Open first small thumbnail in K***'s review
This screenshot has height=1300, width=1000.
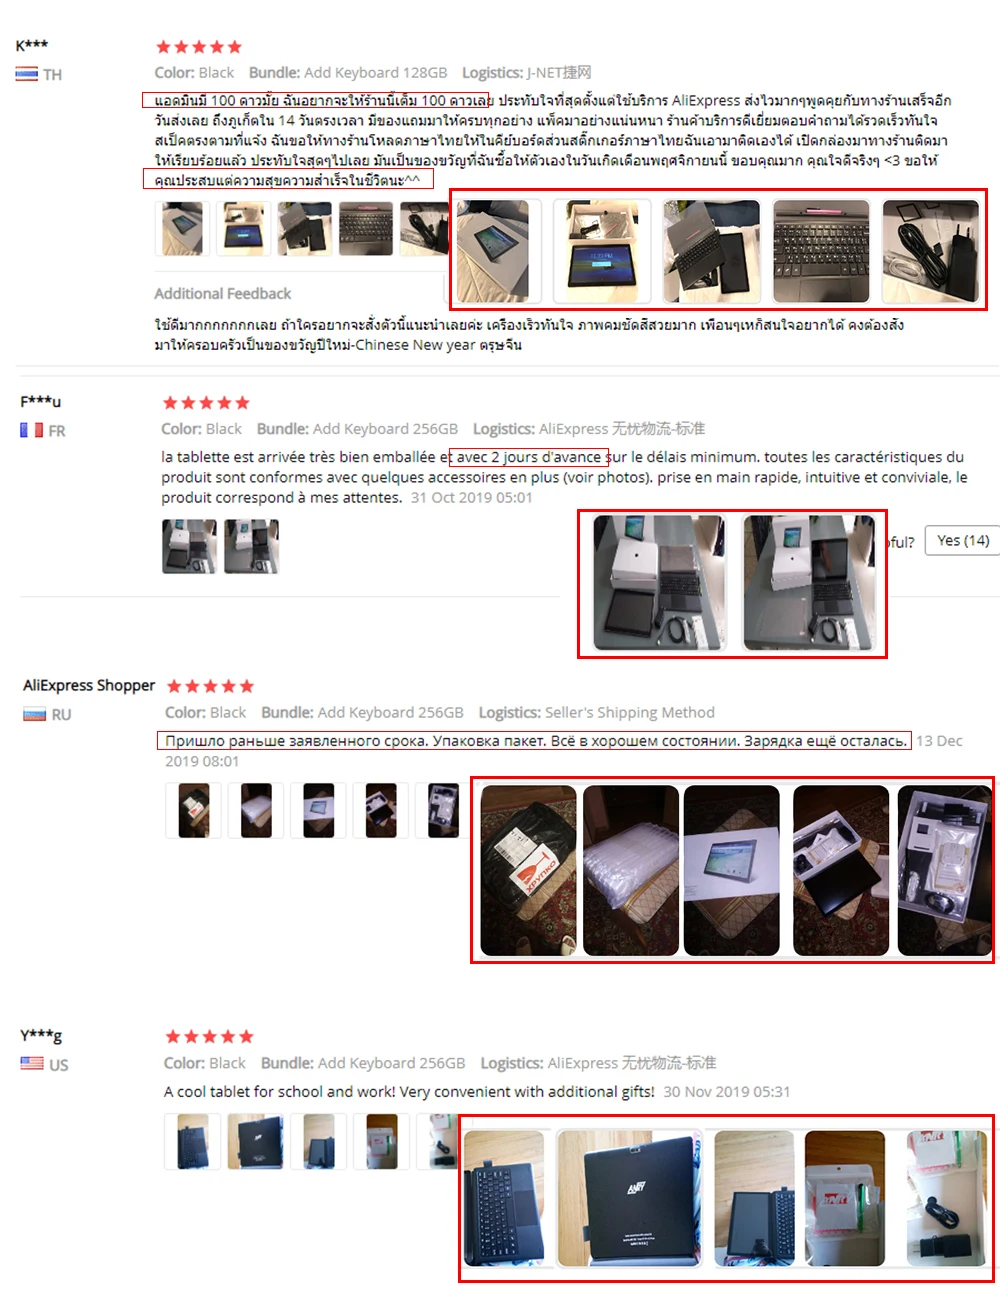tap(183, 228)
